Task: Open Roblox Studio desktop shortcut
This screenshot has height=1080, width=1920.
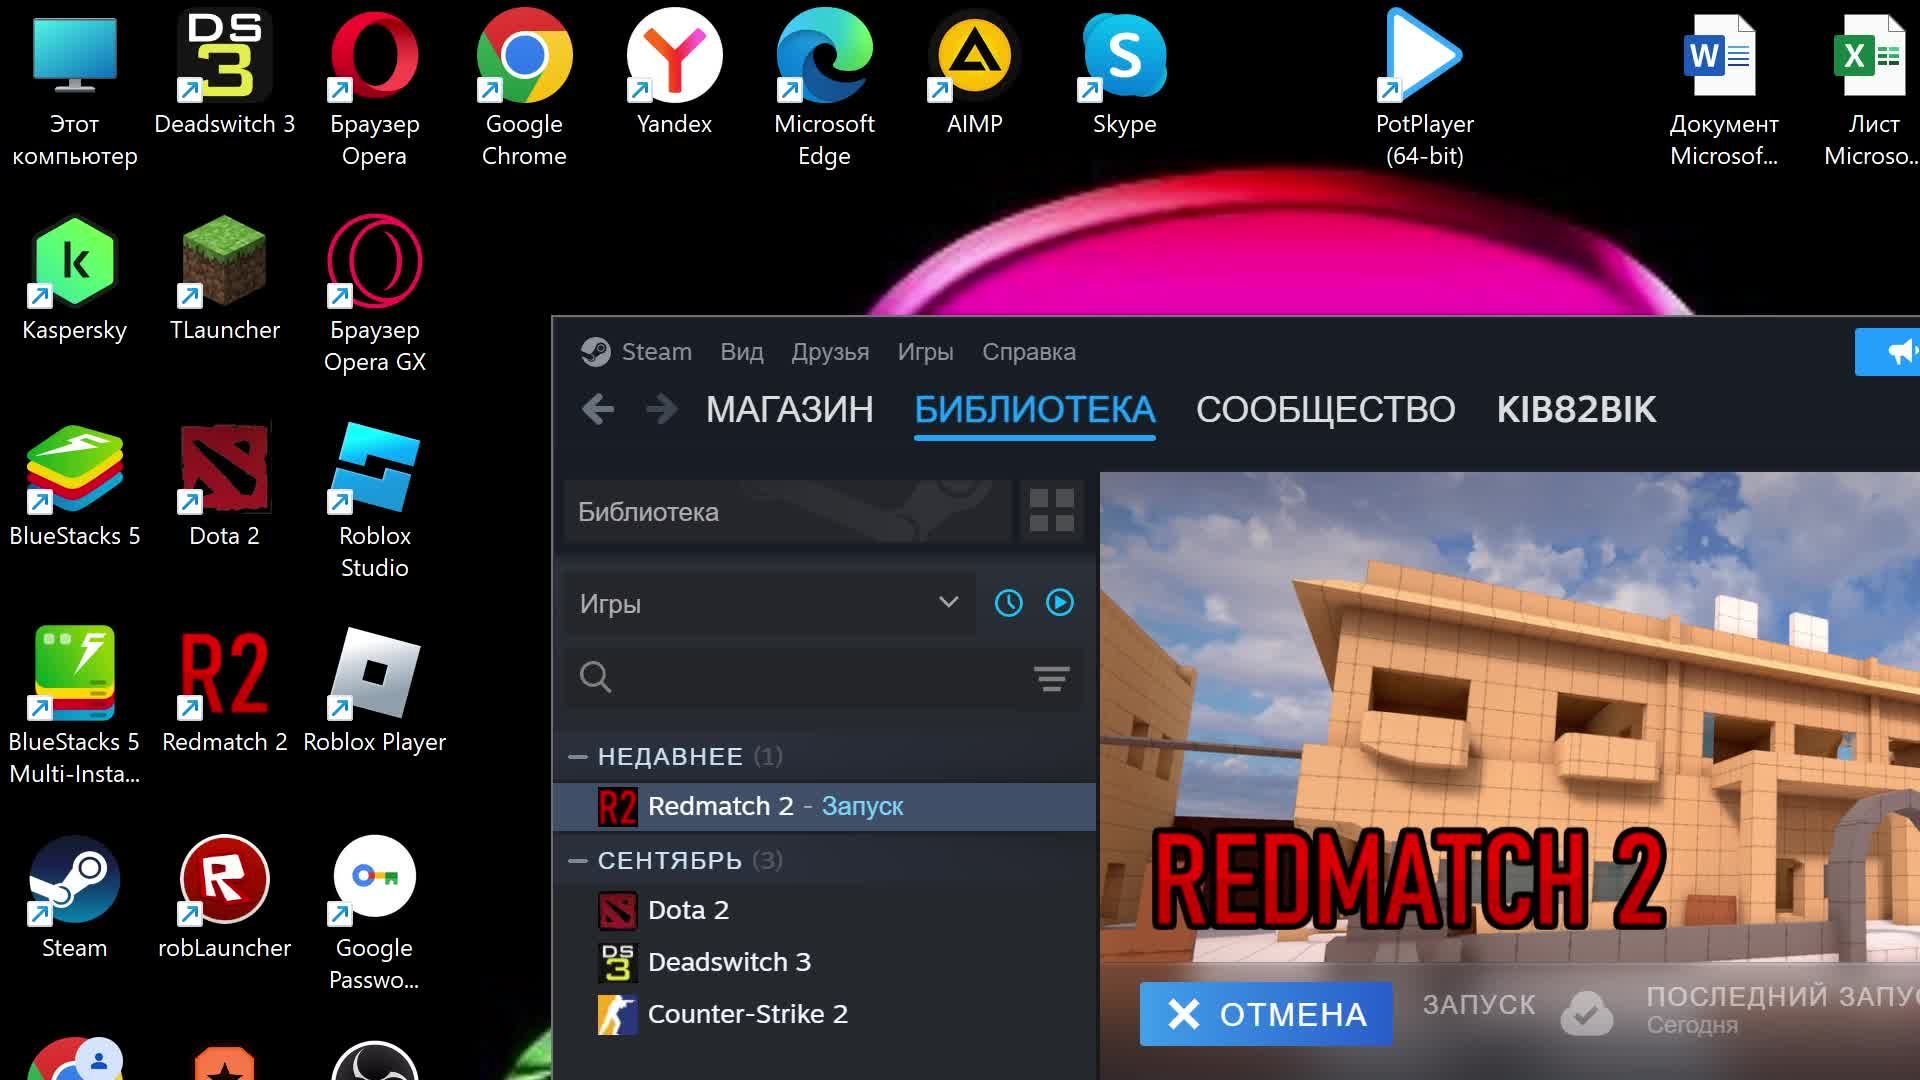Action: click(x=375, y=500)
